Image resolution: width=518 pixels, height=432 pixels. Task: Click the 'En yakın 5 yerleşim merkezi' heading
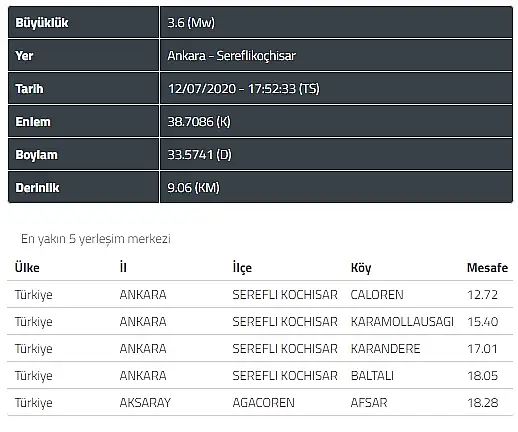tap(96, 239)
